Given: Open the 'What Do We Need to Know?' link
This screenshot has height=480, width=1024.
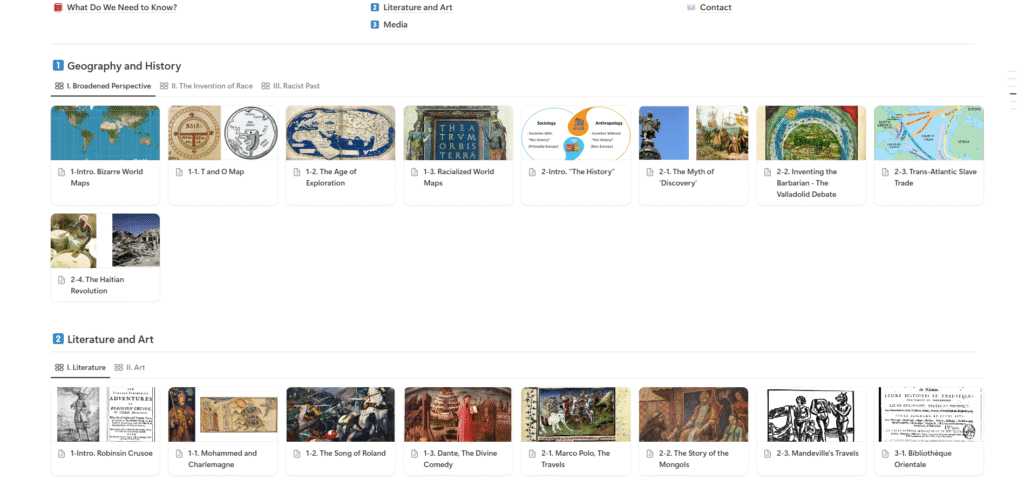Looking at the screenshot, I should [122, 8].
